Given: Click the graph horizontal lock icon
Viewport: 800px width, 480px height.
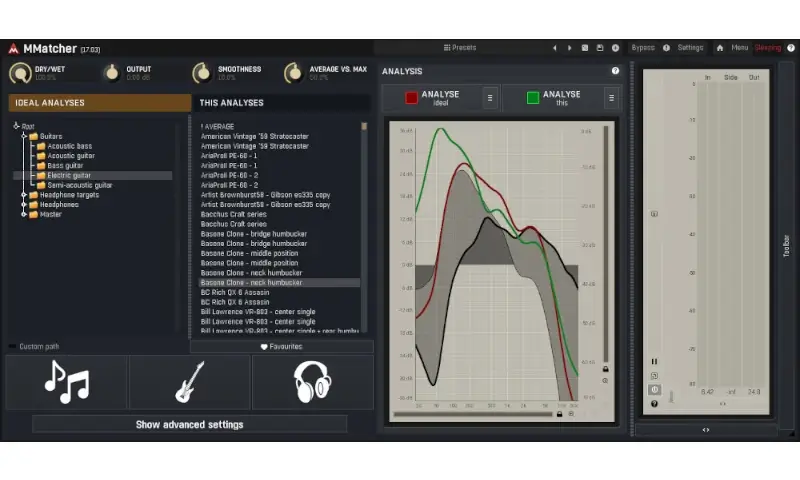Looking at the screenshot, I should (x=559, y=414).
